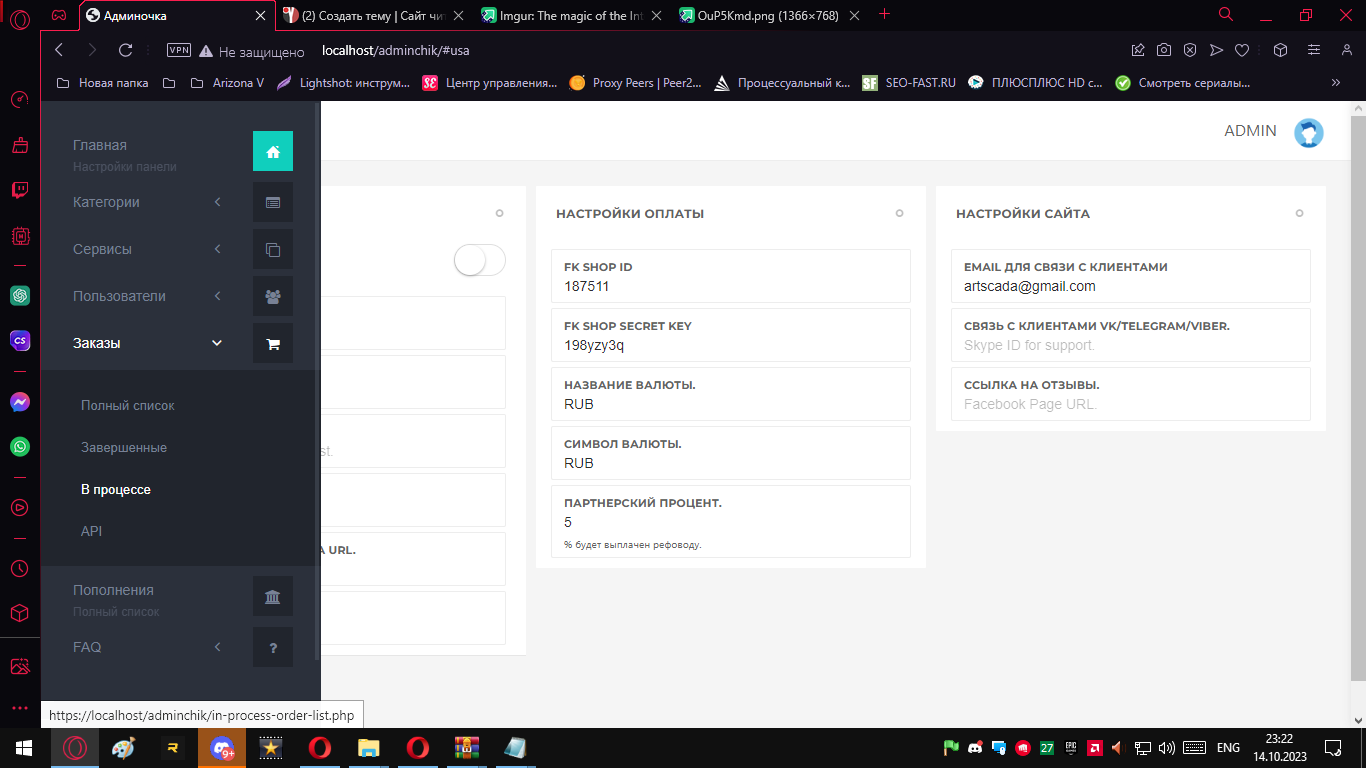Open the Arizona V bookmark folder
The height and width of the screenshot is (768, 1366).
click(227, 83)
